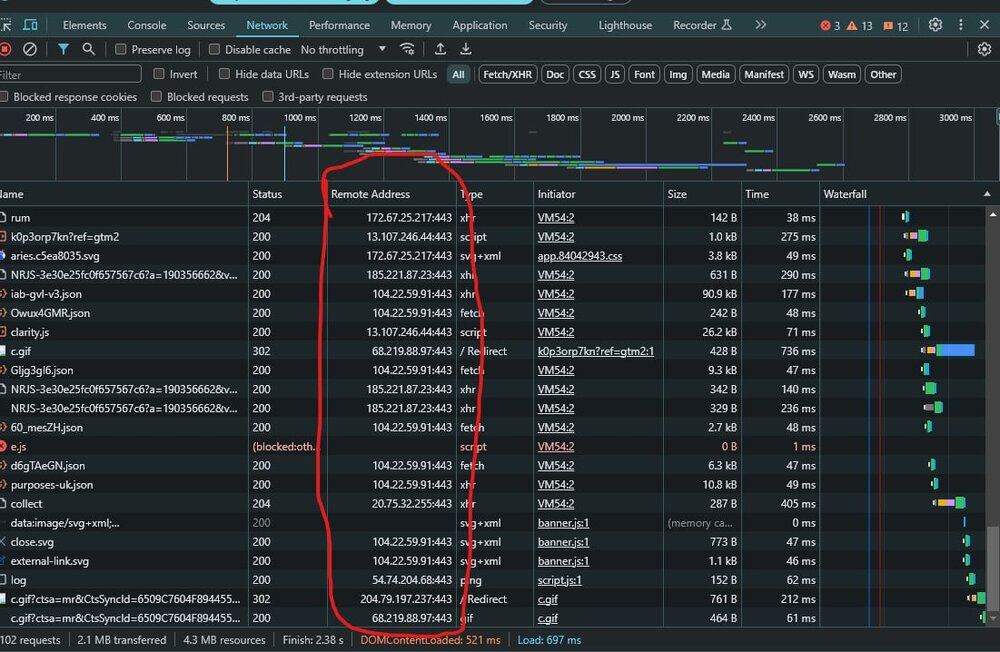Click into the Filter text field
Image resolution: width=1000 pixels, height=652 pixels.
70,75
